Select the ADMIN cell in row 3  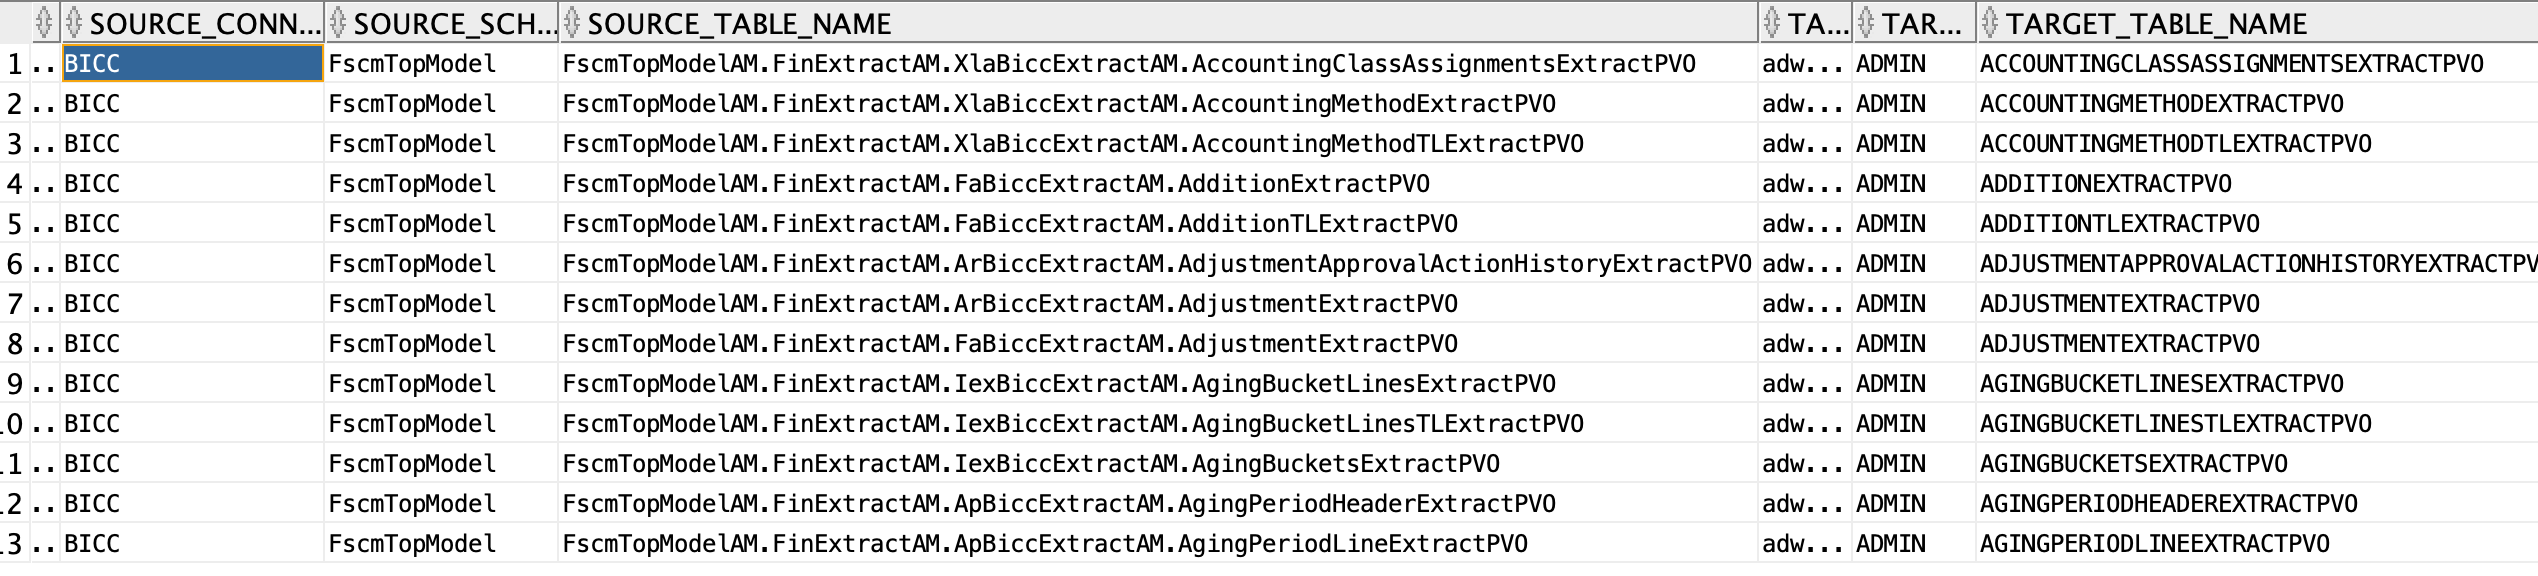click(x=1905, y=143)
